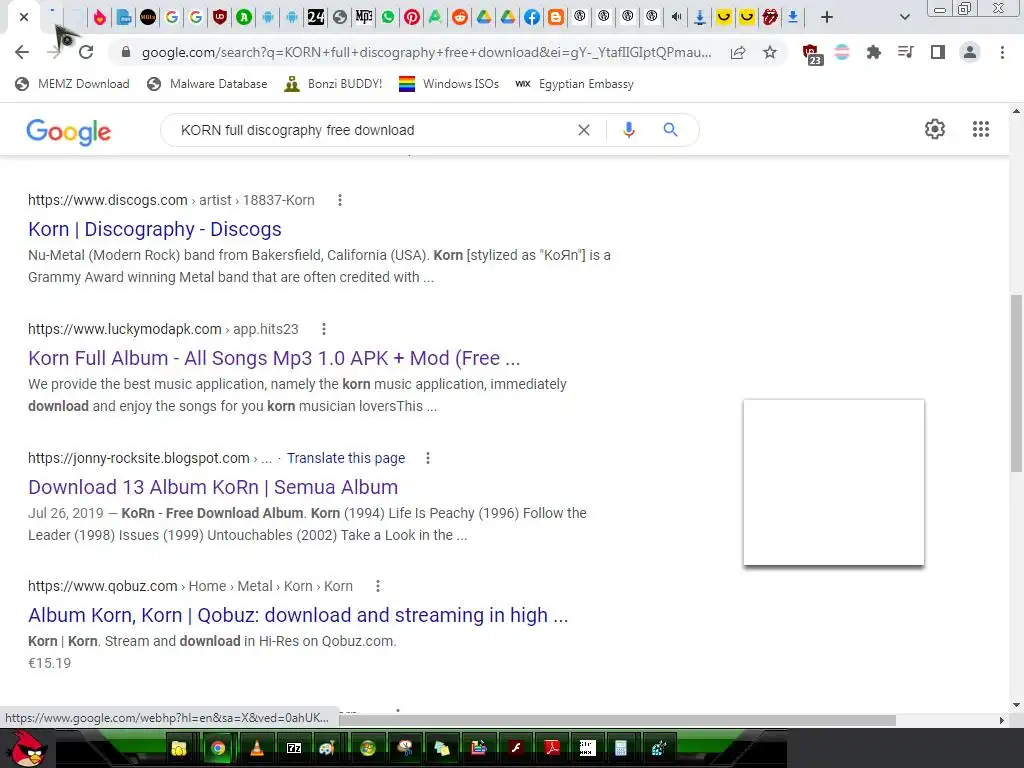
Task: Open the Malware Database bookmark
Action: 208,84
